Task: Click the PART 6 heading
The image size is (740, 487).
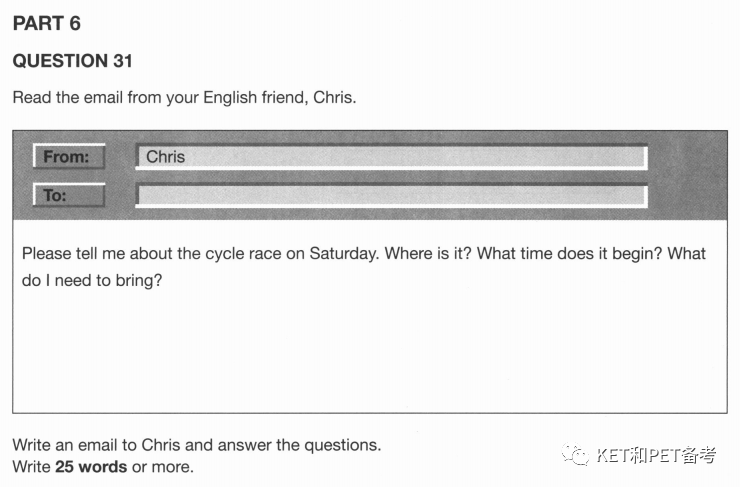Action: coord(47,24)
